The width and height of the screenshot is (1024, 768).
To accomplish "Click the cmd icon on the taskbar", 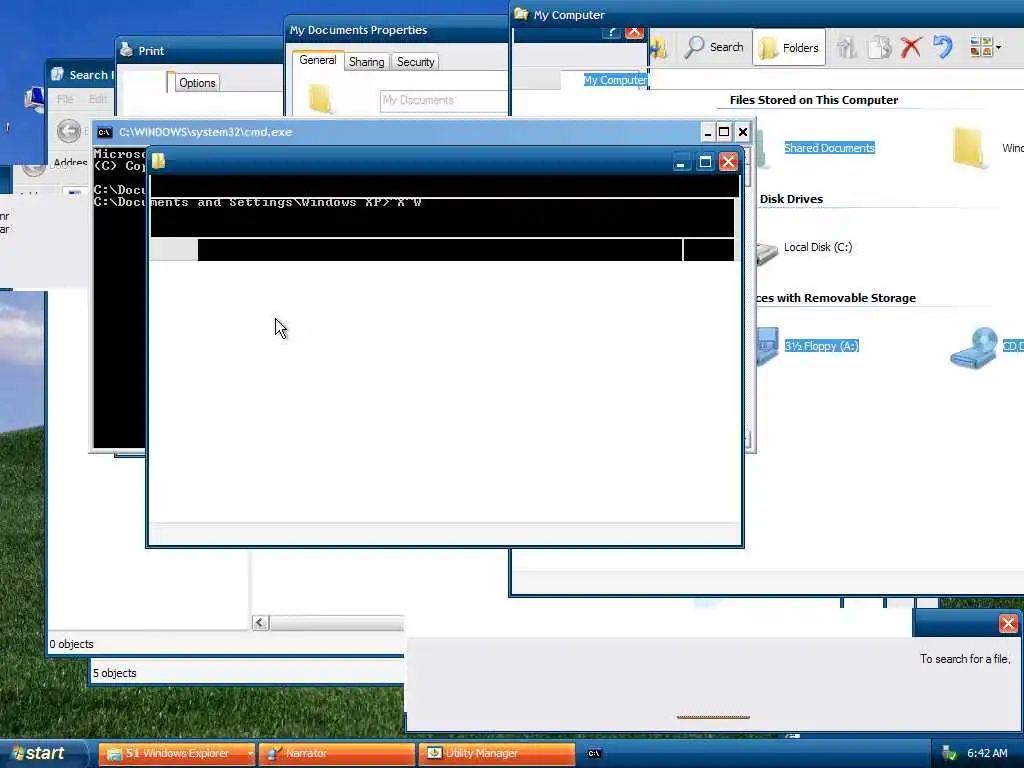I will (x=594, y=754).
